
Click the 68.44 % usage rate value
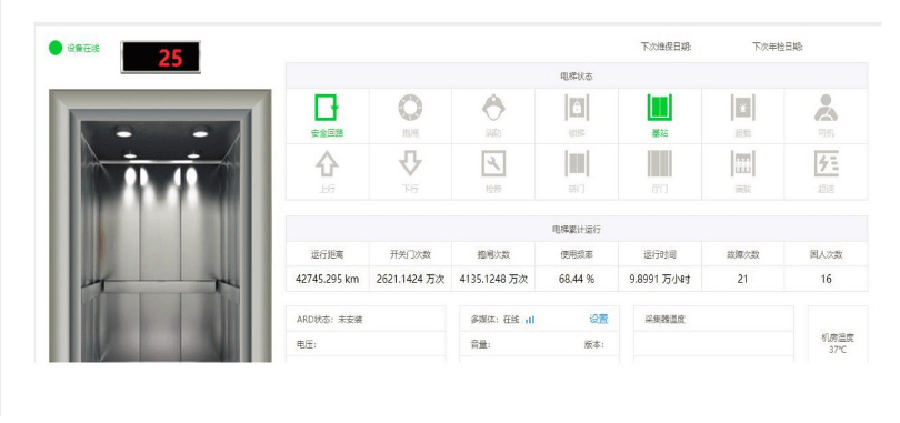[577, 279]
